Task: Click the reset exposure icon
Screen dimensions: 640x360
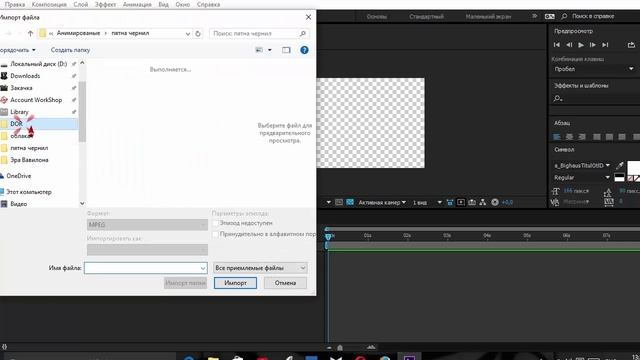Action: point(495,202)
